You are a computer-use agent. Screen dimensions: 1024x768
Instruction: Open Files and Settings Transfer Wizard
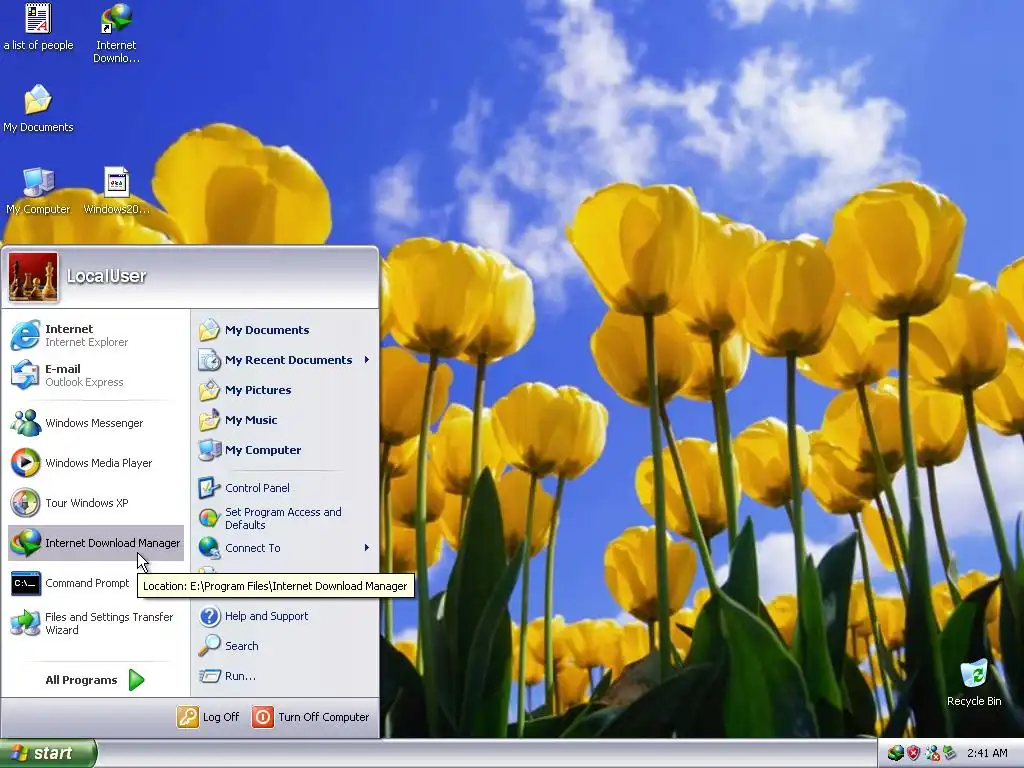point(95,623)
